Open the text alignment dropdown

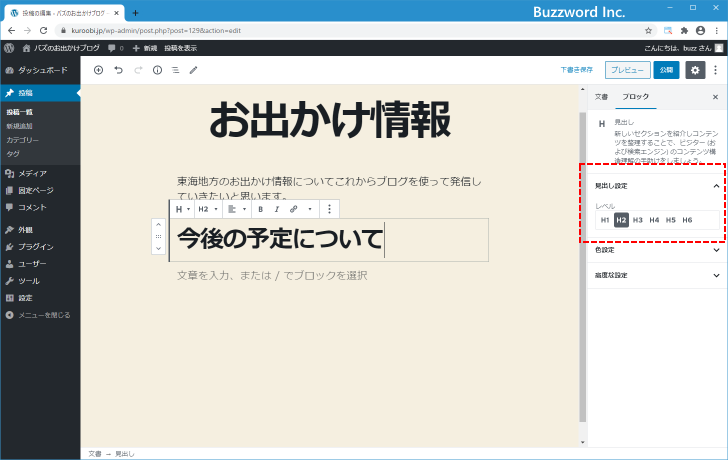point(237,209)
